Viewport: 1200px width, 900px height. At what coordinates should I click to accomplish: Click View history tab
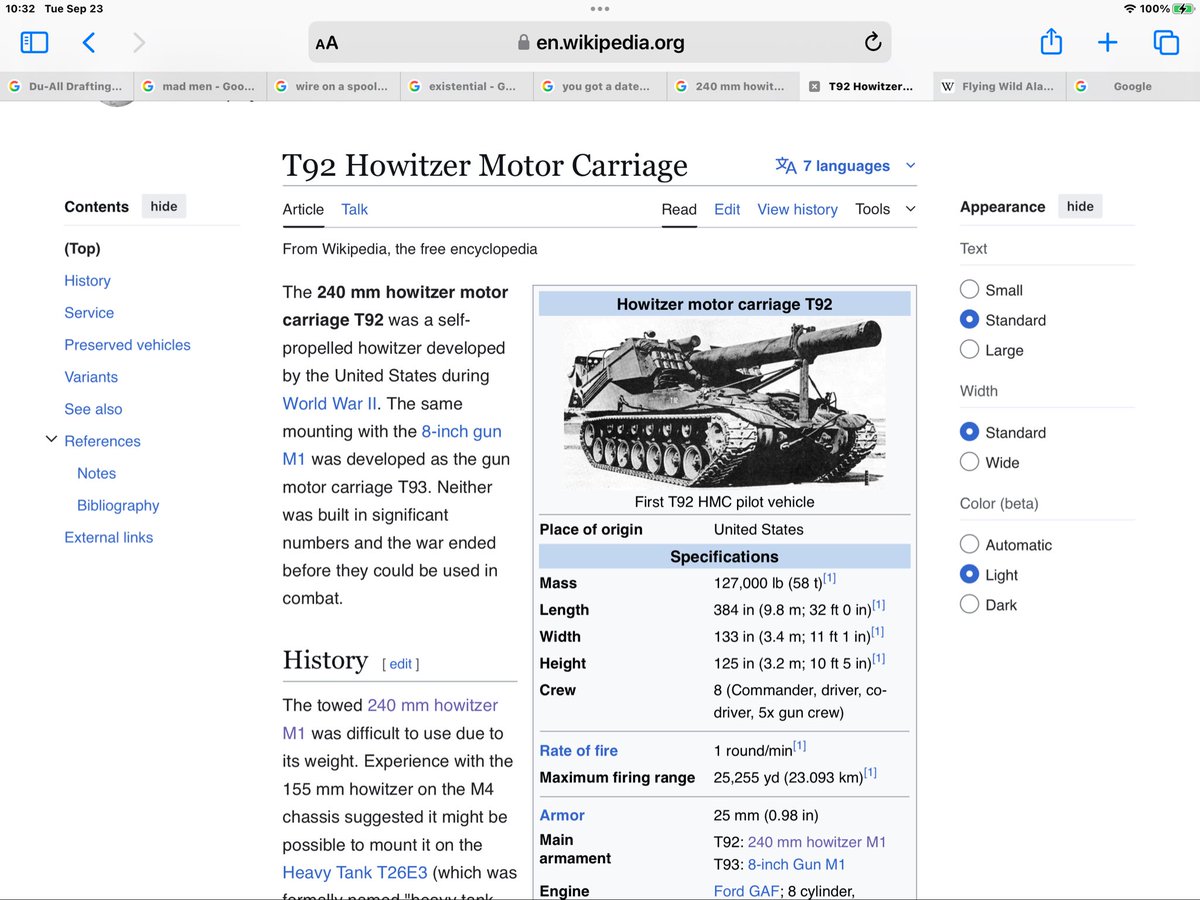(797, 209)
